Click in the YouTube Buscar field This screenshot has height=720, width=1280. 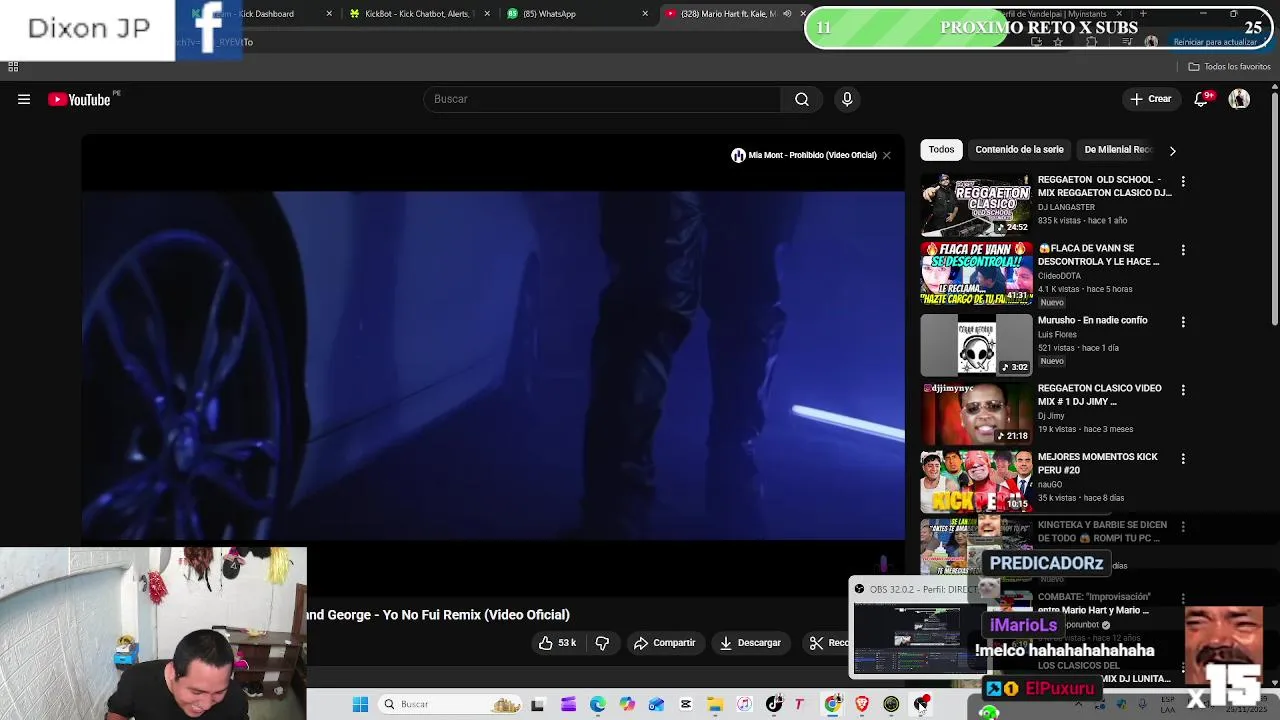pos(603,99)
